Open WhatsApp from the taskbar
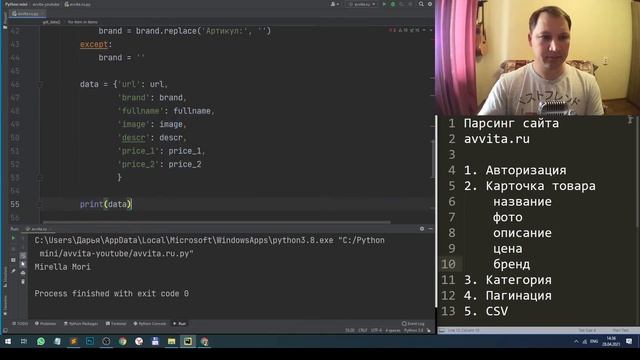 41,341
